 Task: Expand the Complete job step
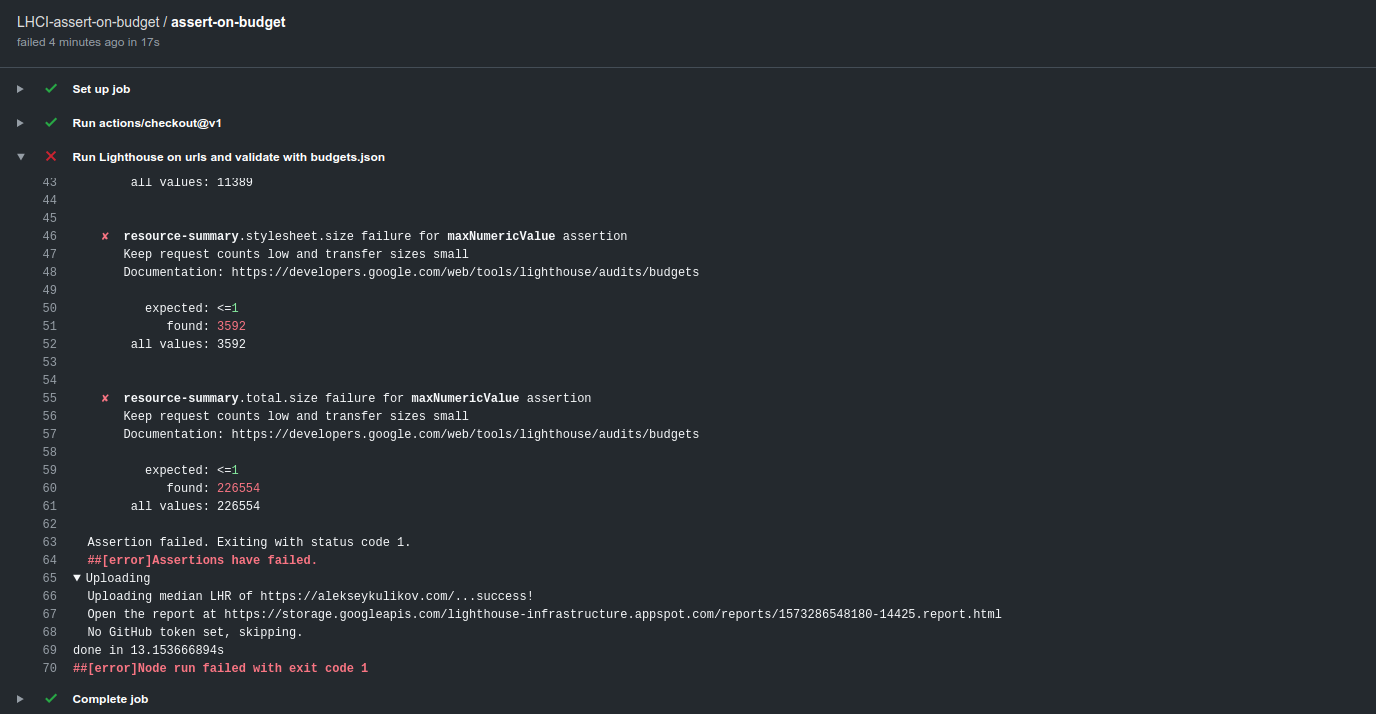tap(20, 699)
